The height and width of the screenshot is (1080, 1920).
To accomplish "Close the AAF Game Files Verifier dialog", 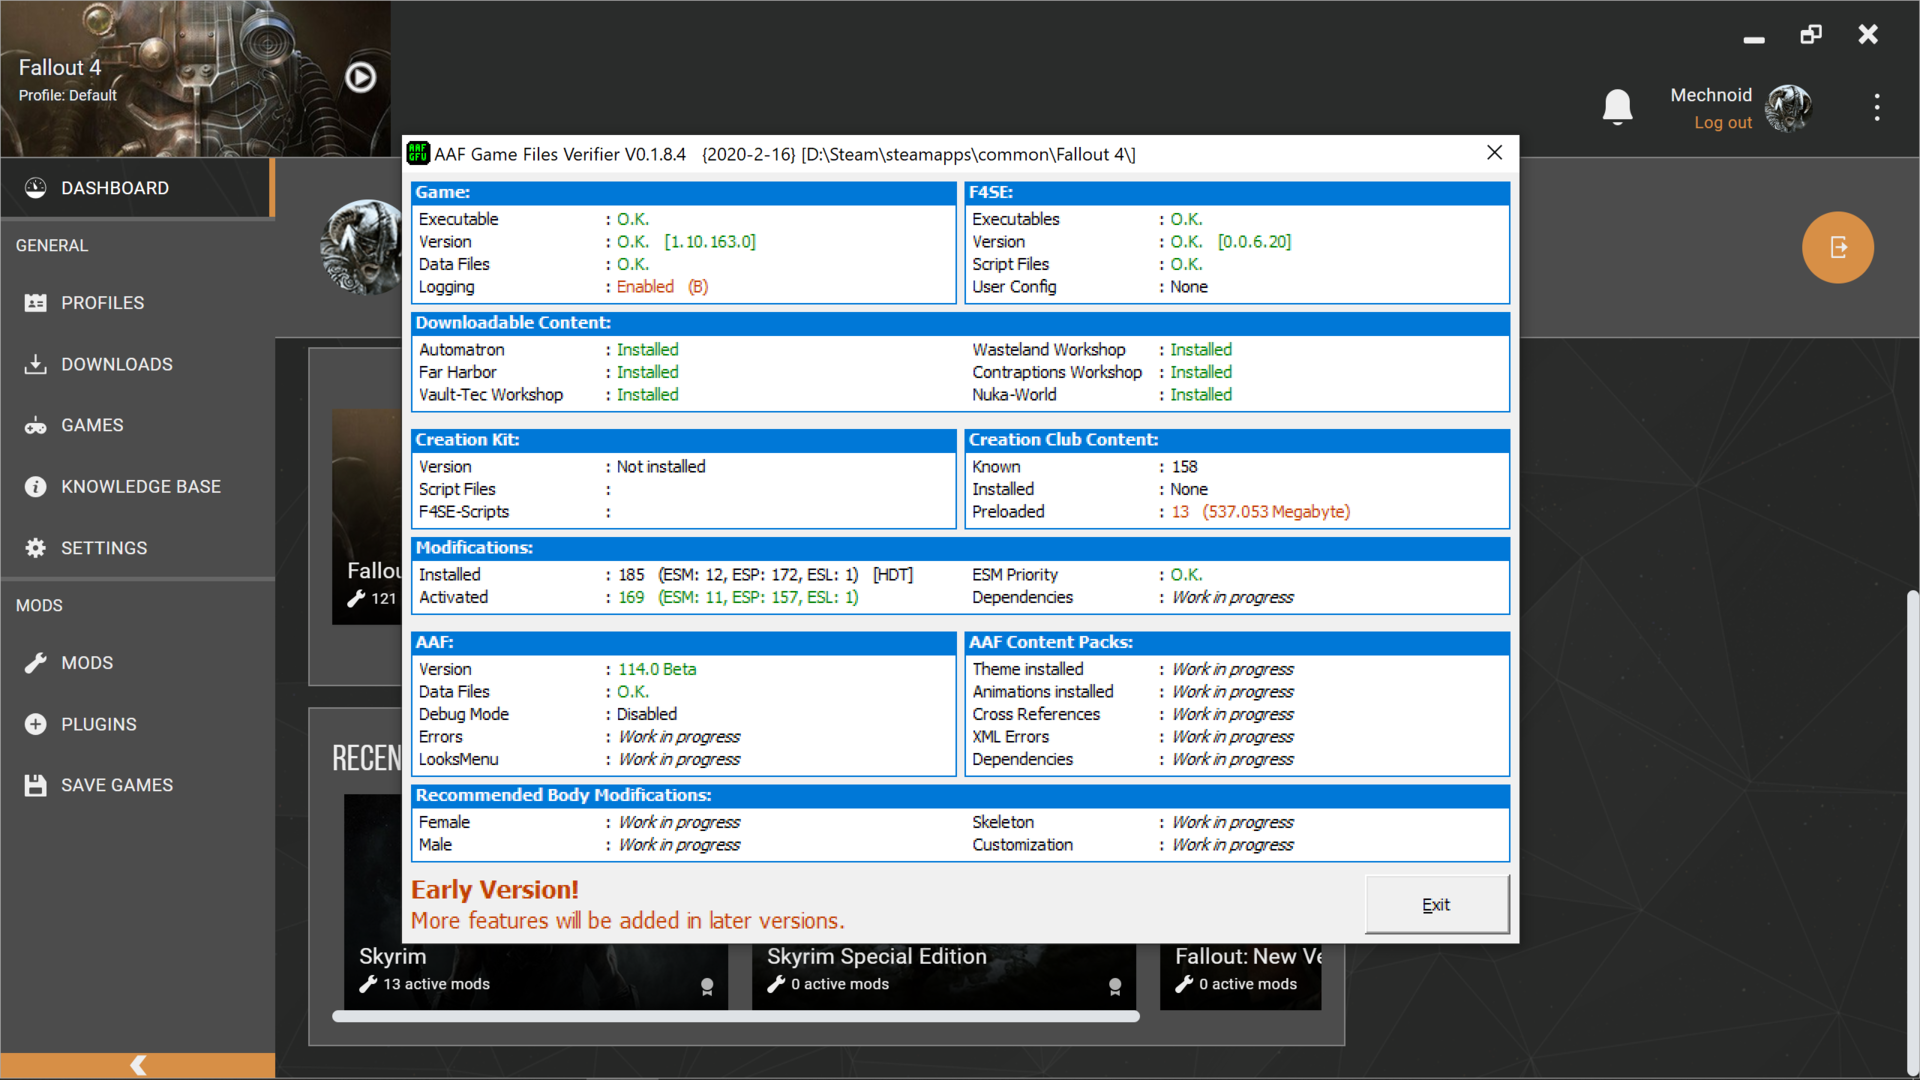I will tap(1494, 153).
